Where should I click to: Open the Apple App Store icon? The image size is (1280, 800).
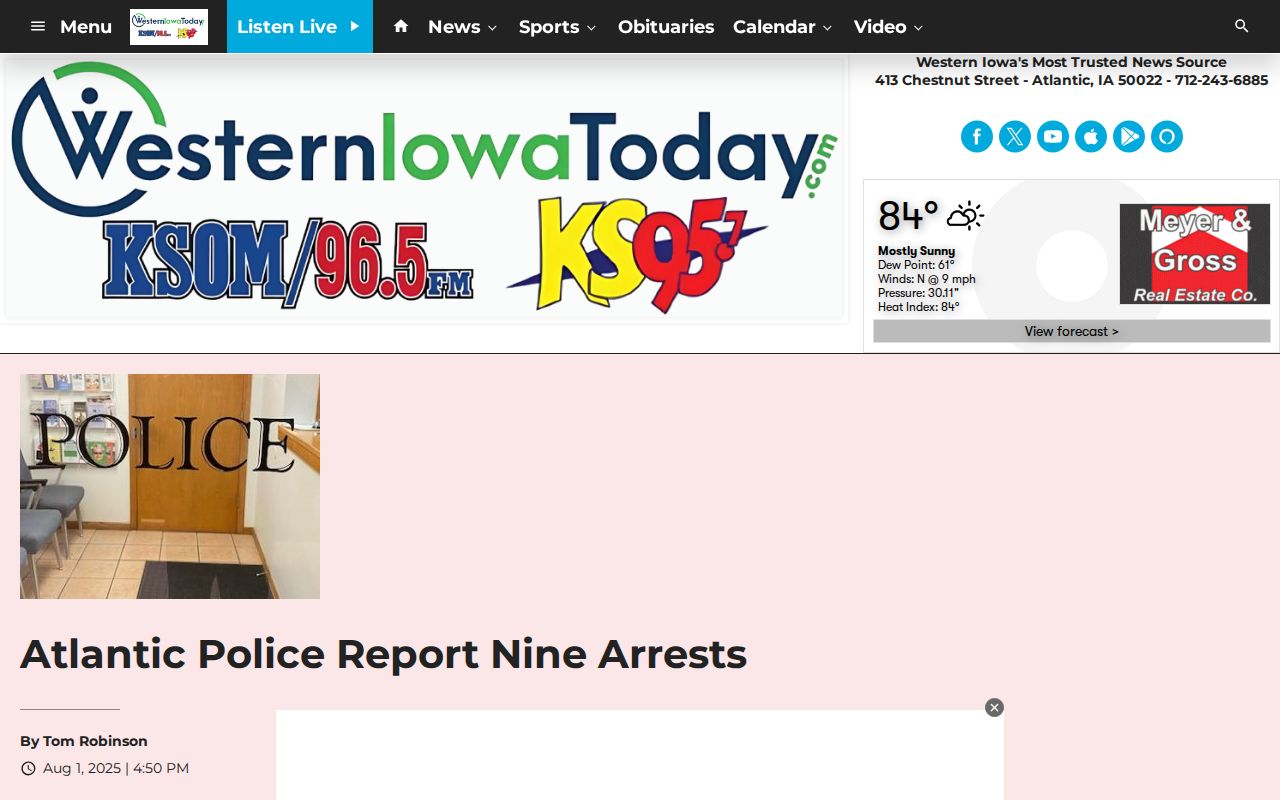click(x=1091, y=137)
